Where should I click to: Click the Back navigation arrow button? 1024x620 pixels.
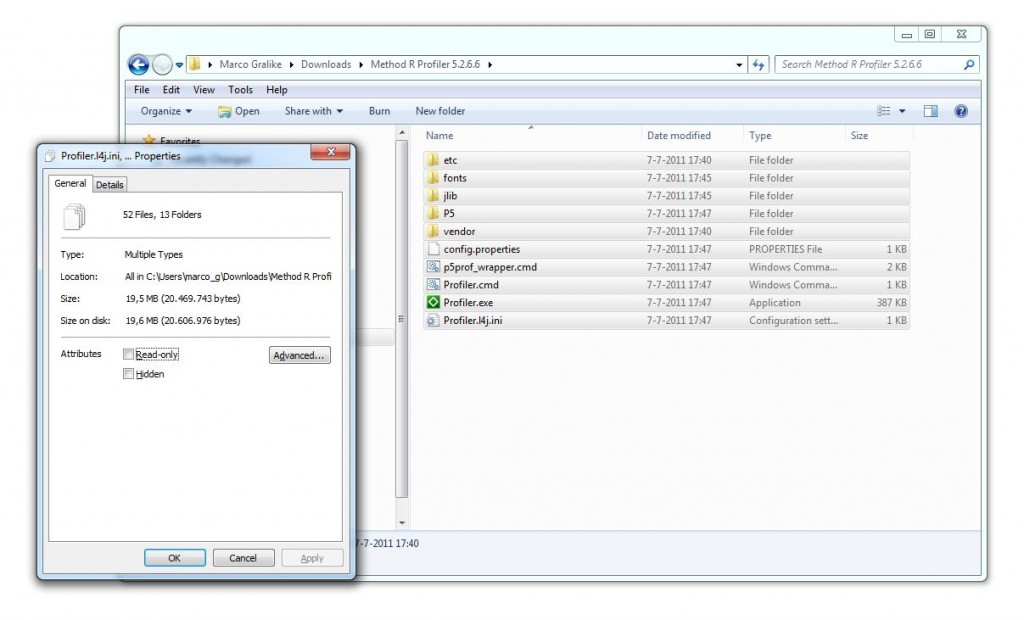139,65
